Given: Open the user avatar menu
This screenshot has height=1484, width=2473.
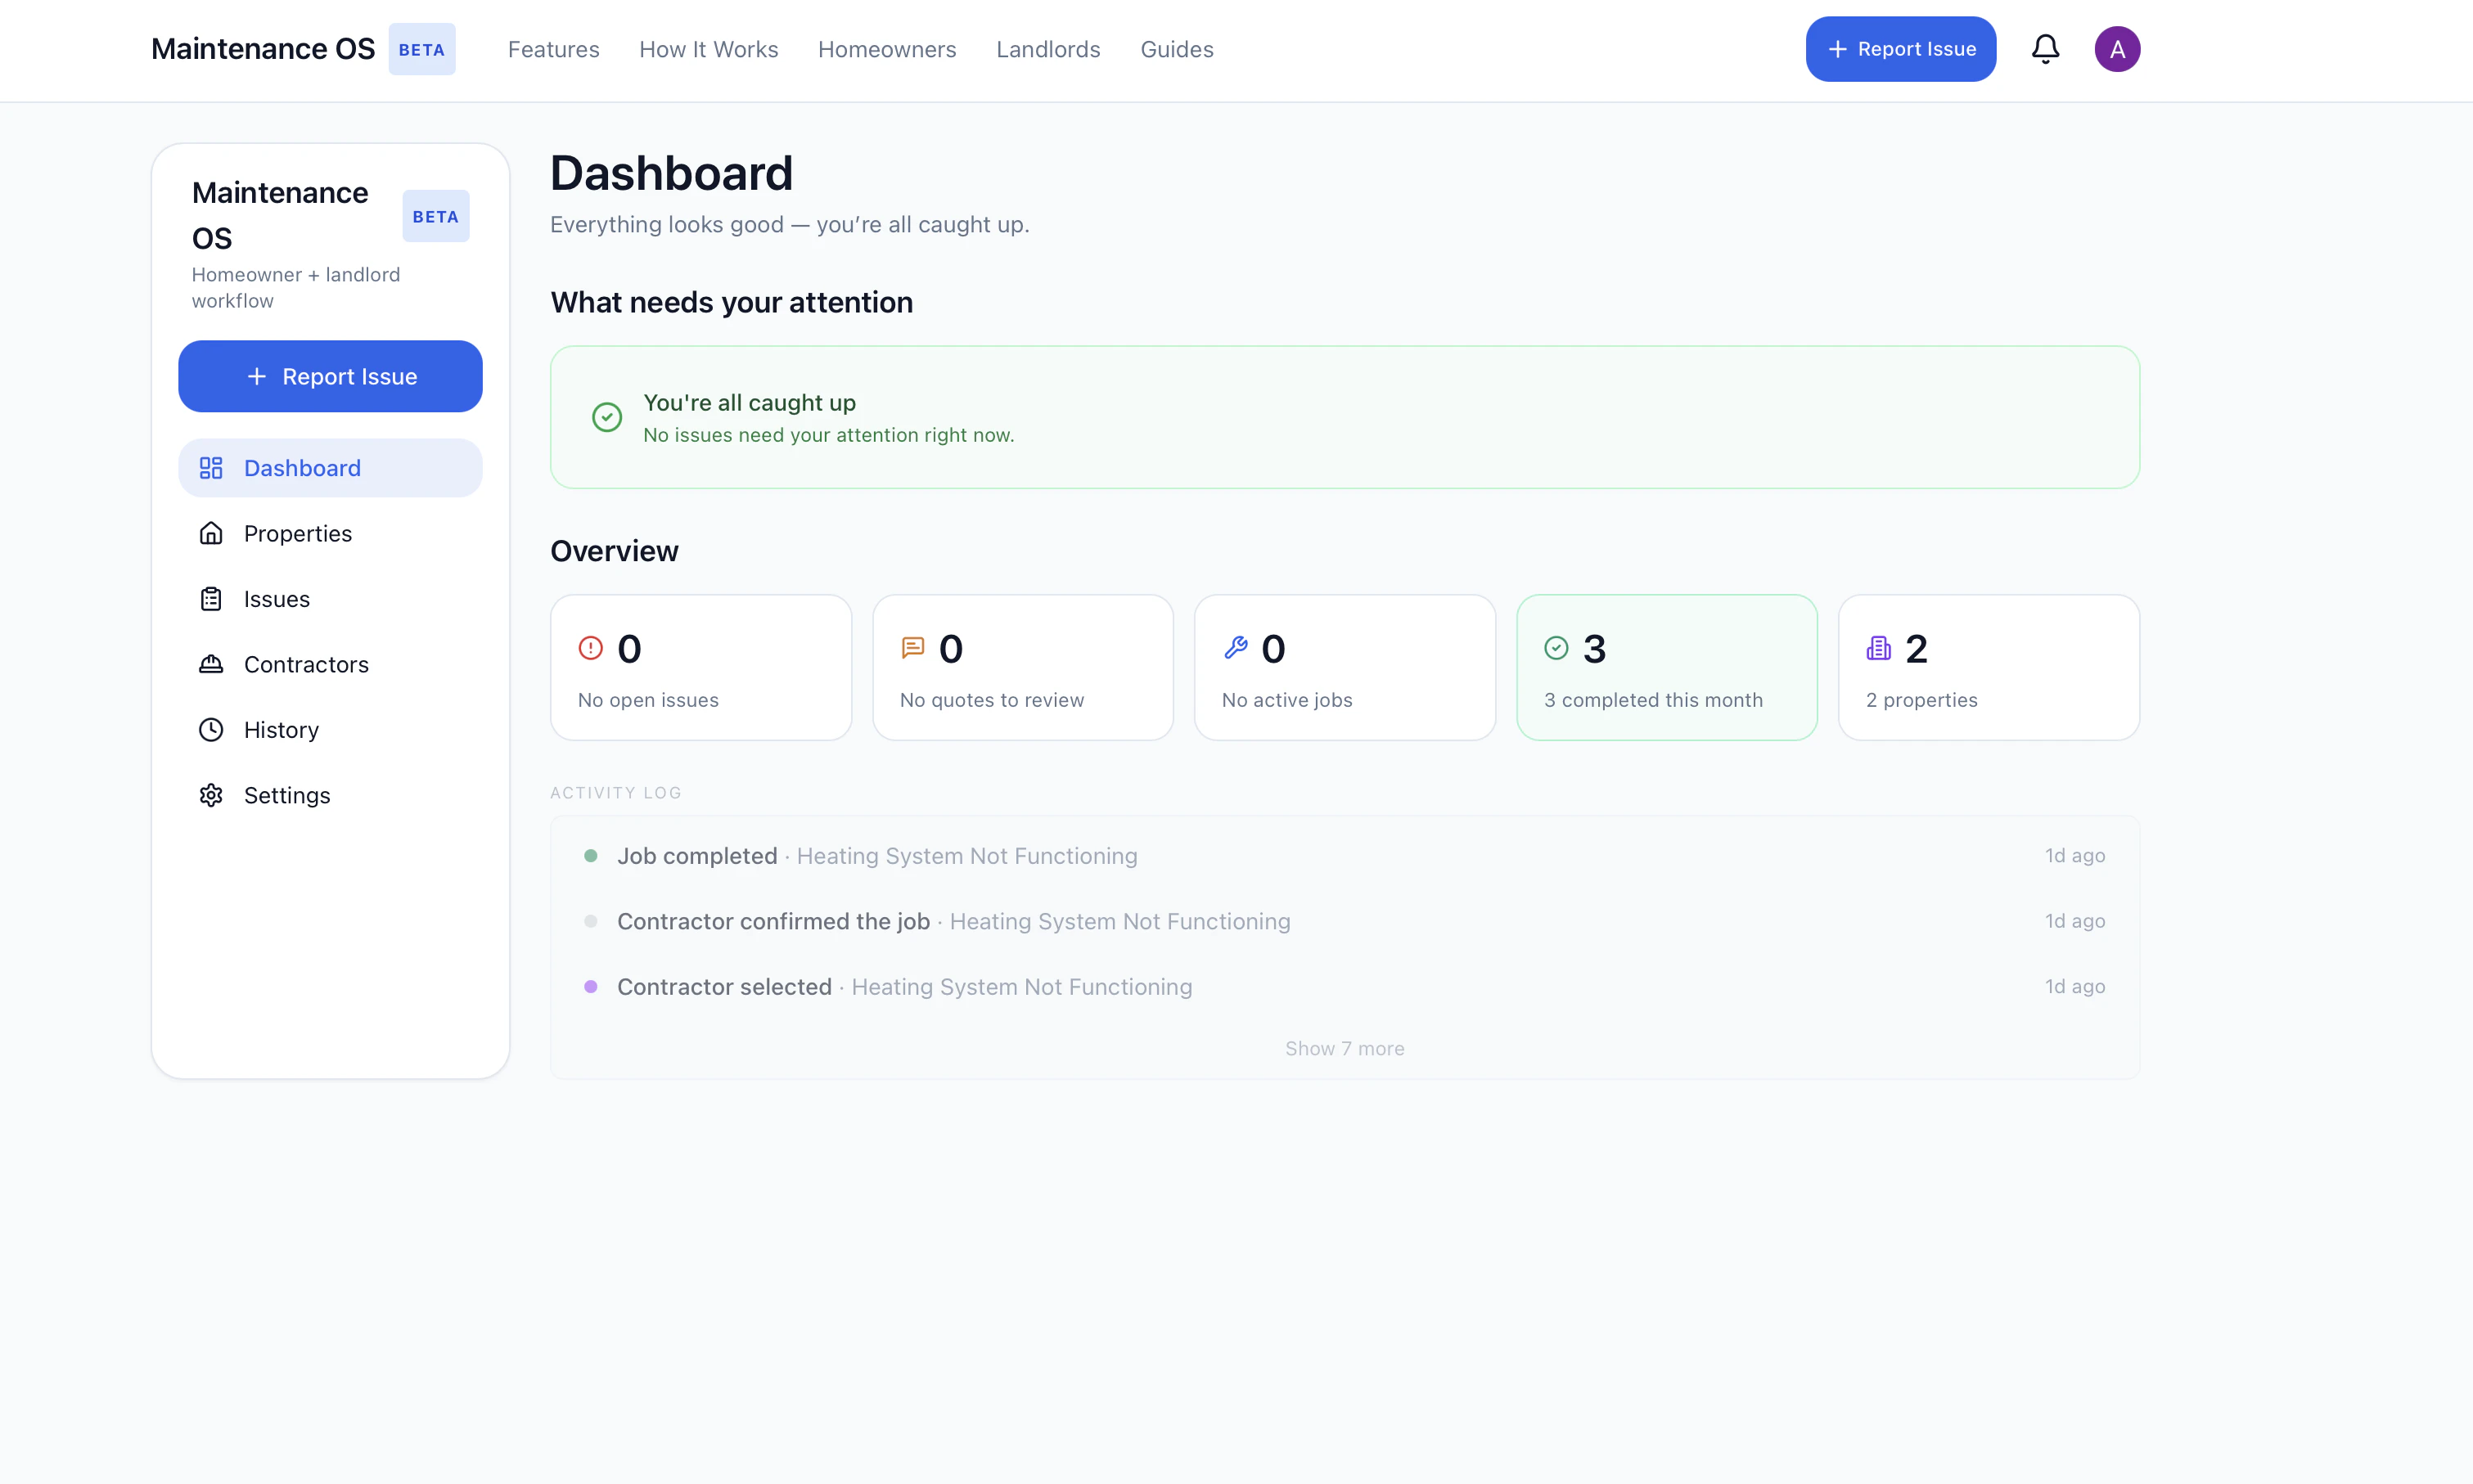Looking at the screenshot, I should coord(2117,49).
